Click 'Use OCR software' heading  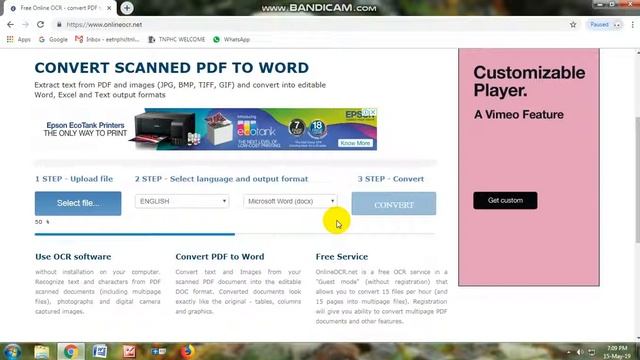[x=73, y=257]
